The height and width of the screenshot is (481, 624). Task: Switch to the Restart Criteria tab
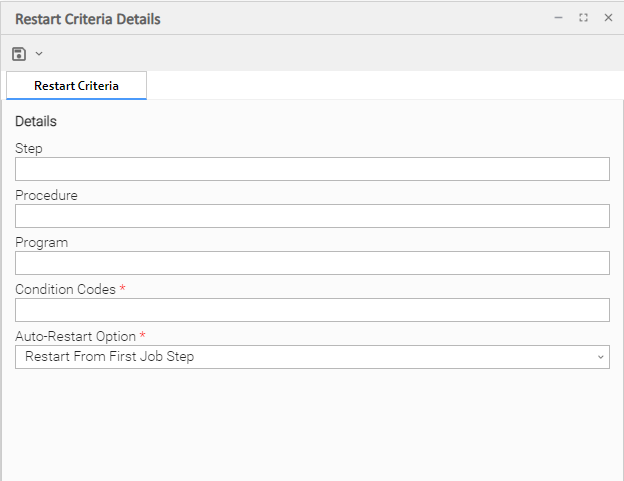tap(76, 86)
